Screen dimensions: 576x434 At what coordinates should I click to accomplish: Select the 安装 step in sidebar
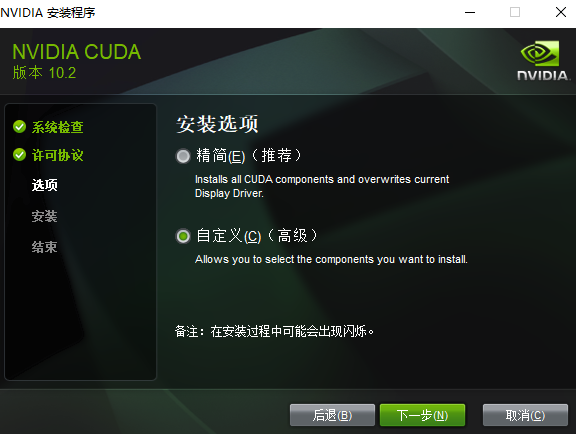click(44, 216)
